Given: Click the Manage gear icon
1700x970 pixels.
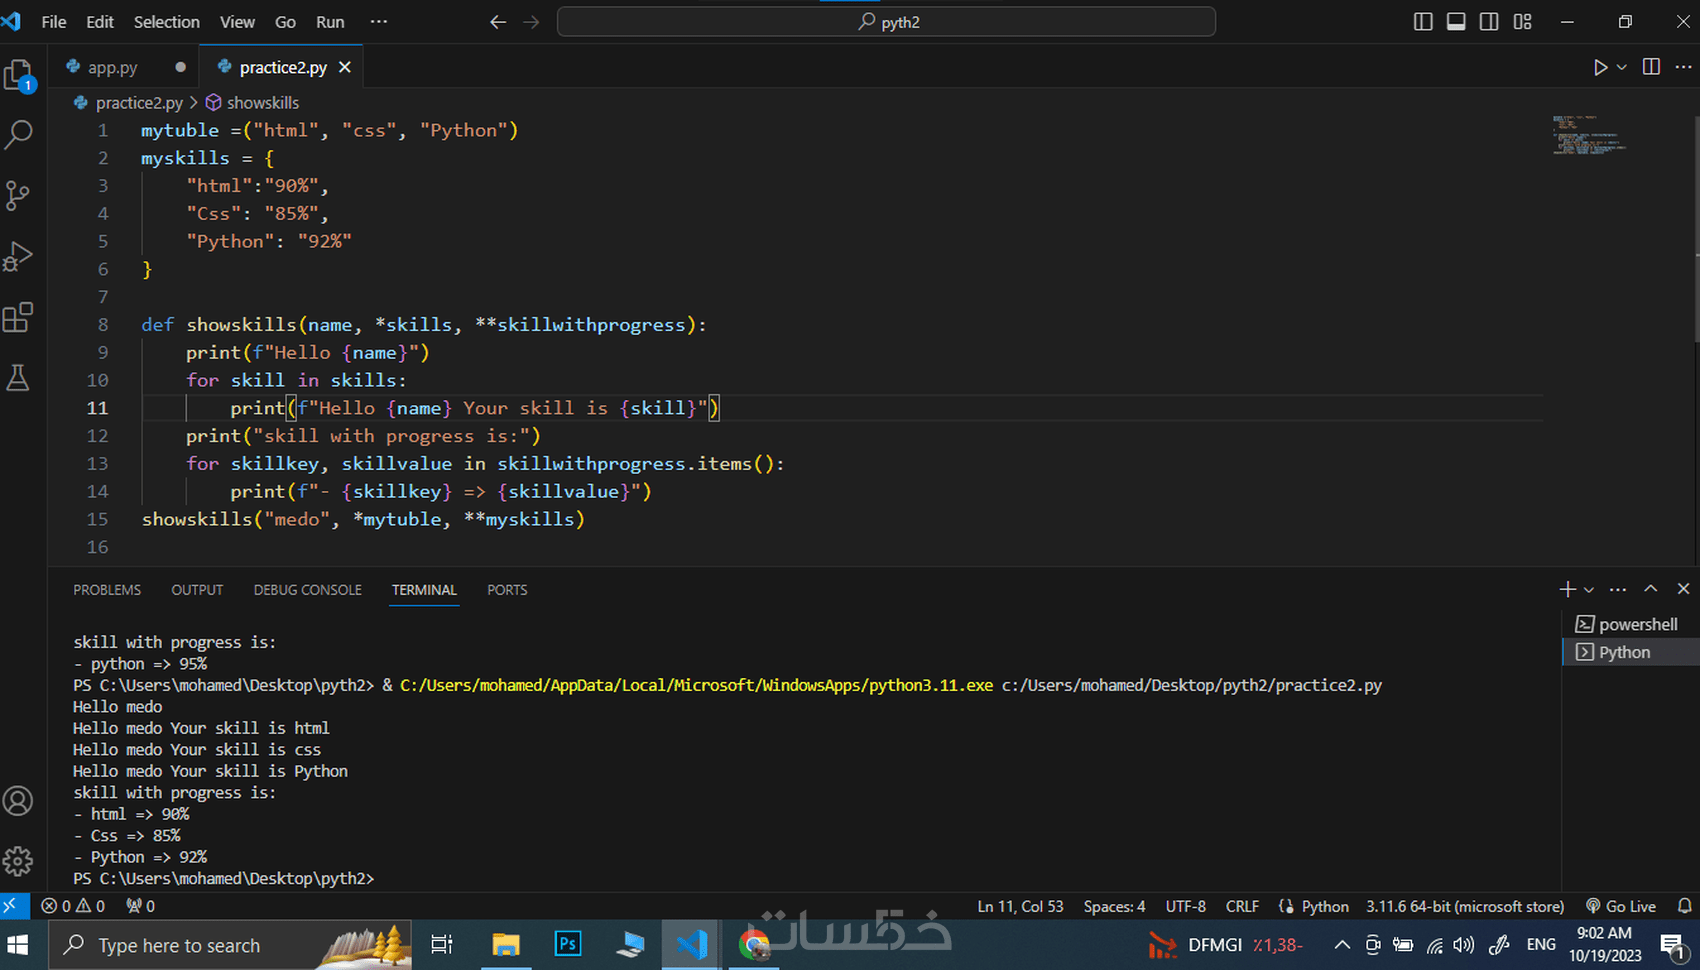Looking at the screenshot, I should 19,861.
